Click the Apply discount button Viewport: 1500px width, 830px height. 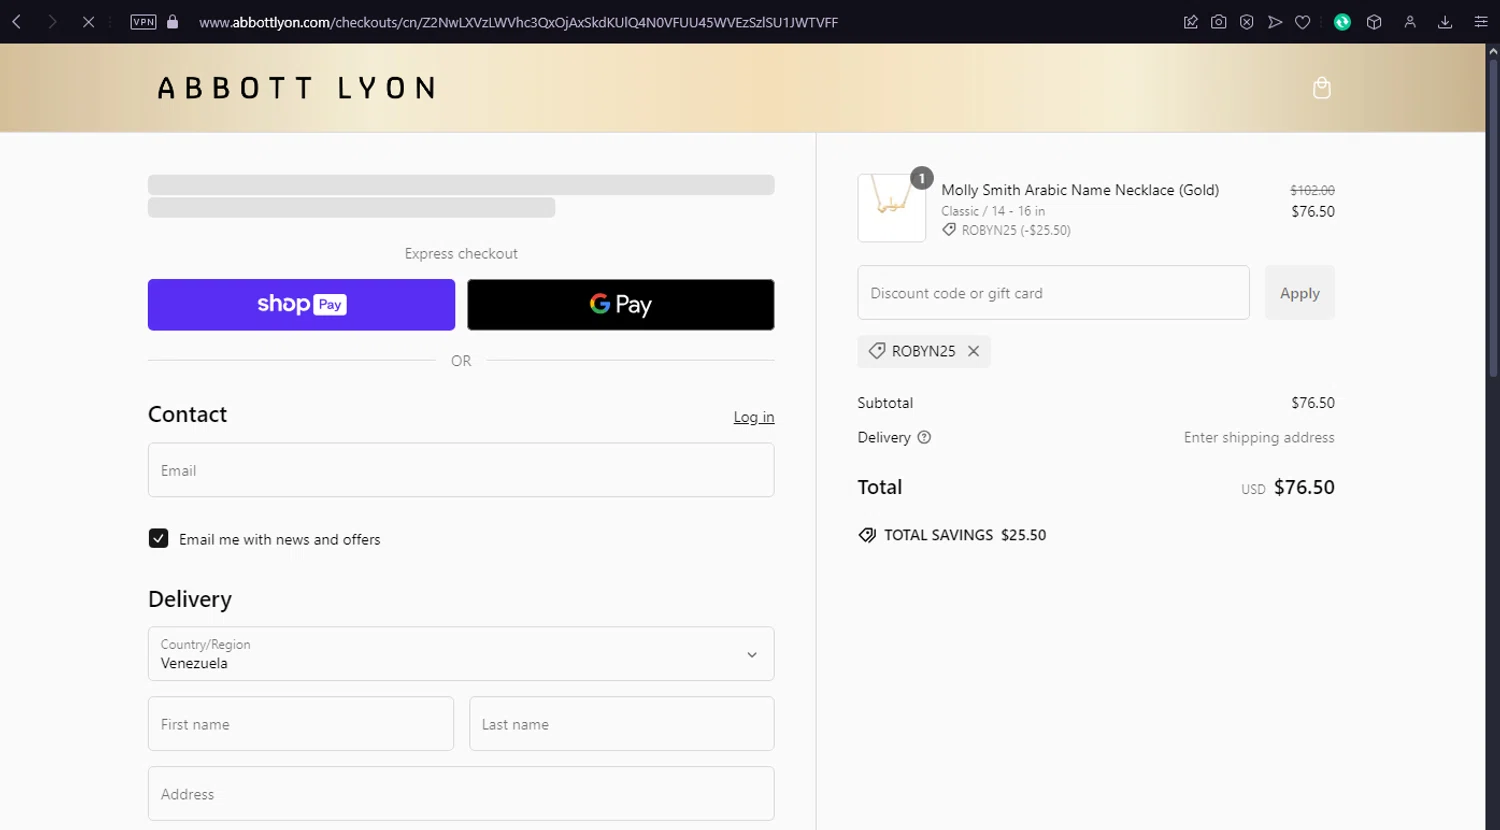click(x=1300, y=293)
